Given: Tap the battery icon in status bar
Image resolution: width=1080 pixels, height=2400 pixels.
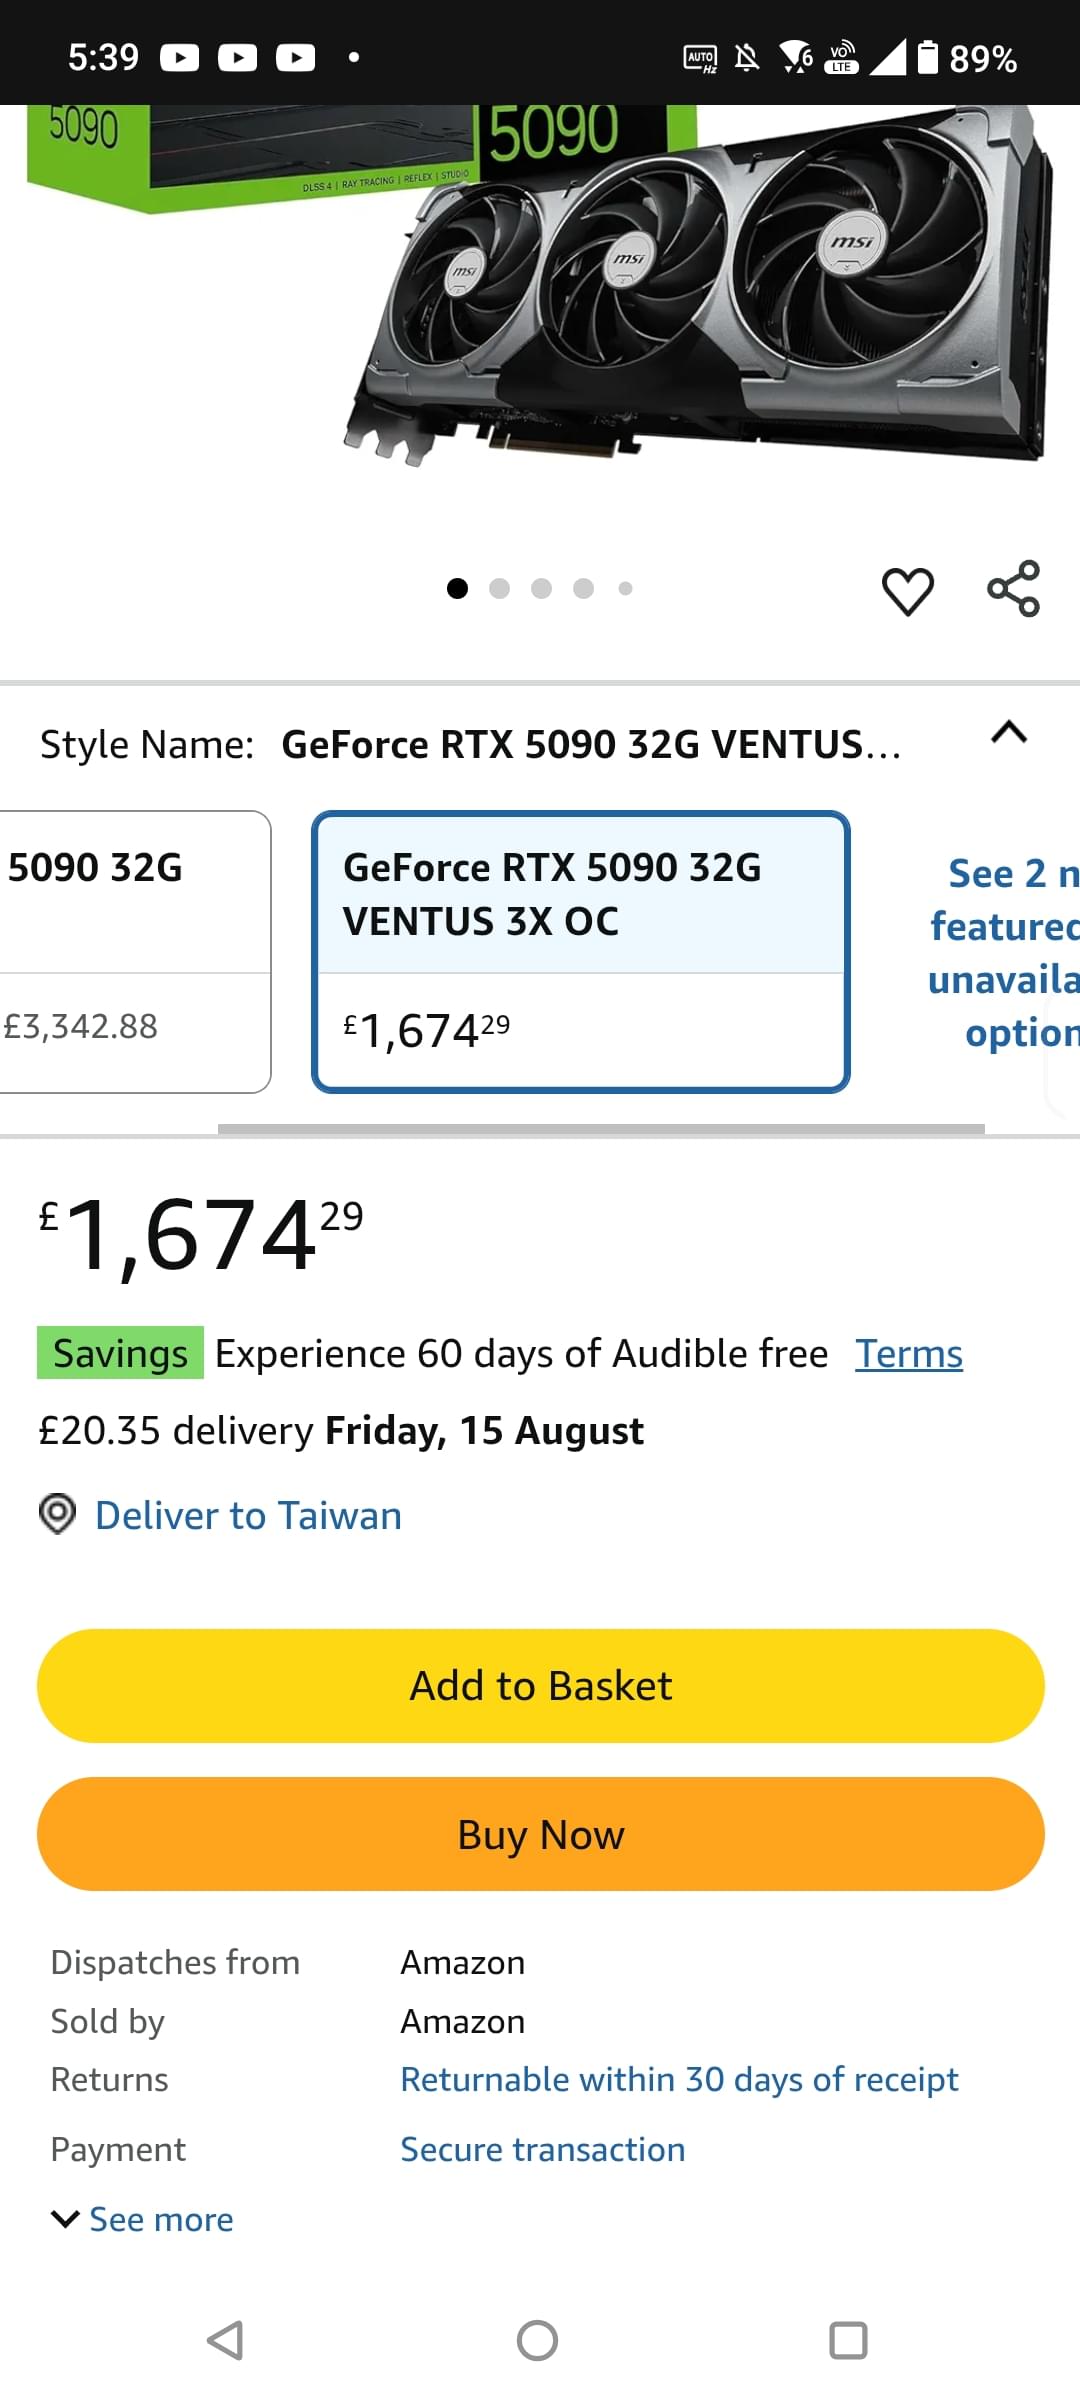Looking at the screenshot, I should (x=928, y=57).
